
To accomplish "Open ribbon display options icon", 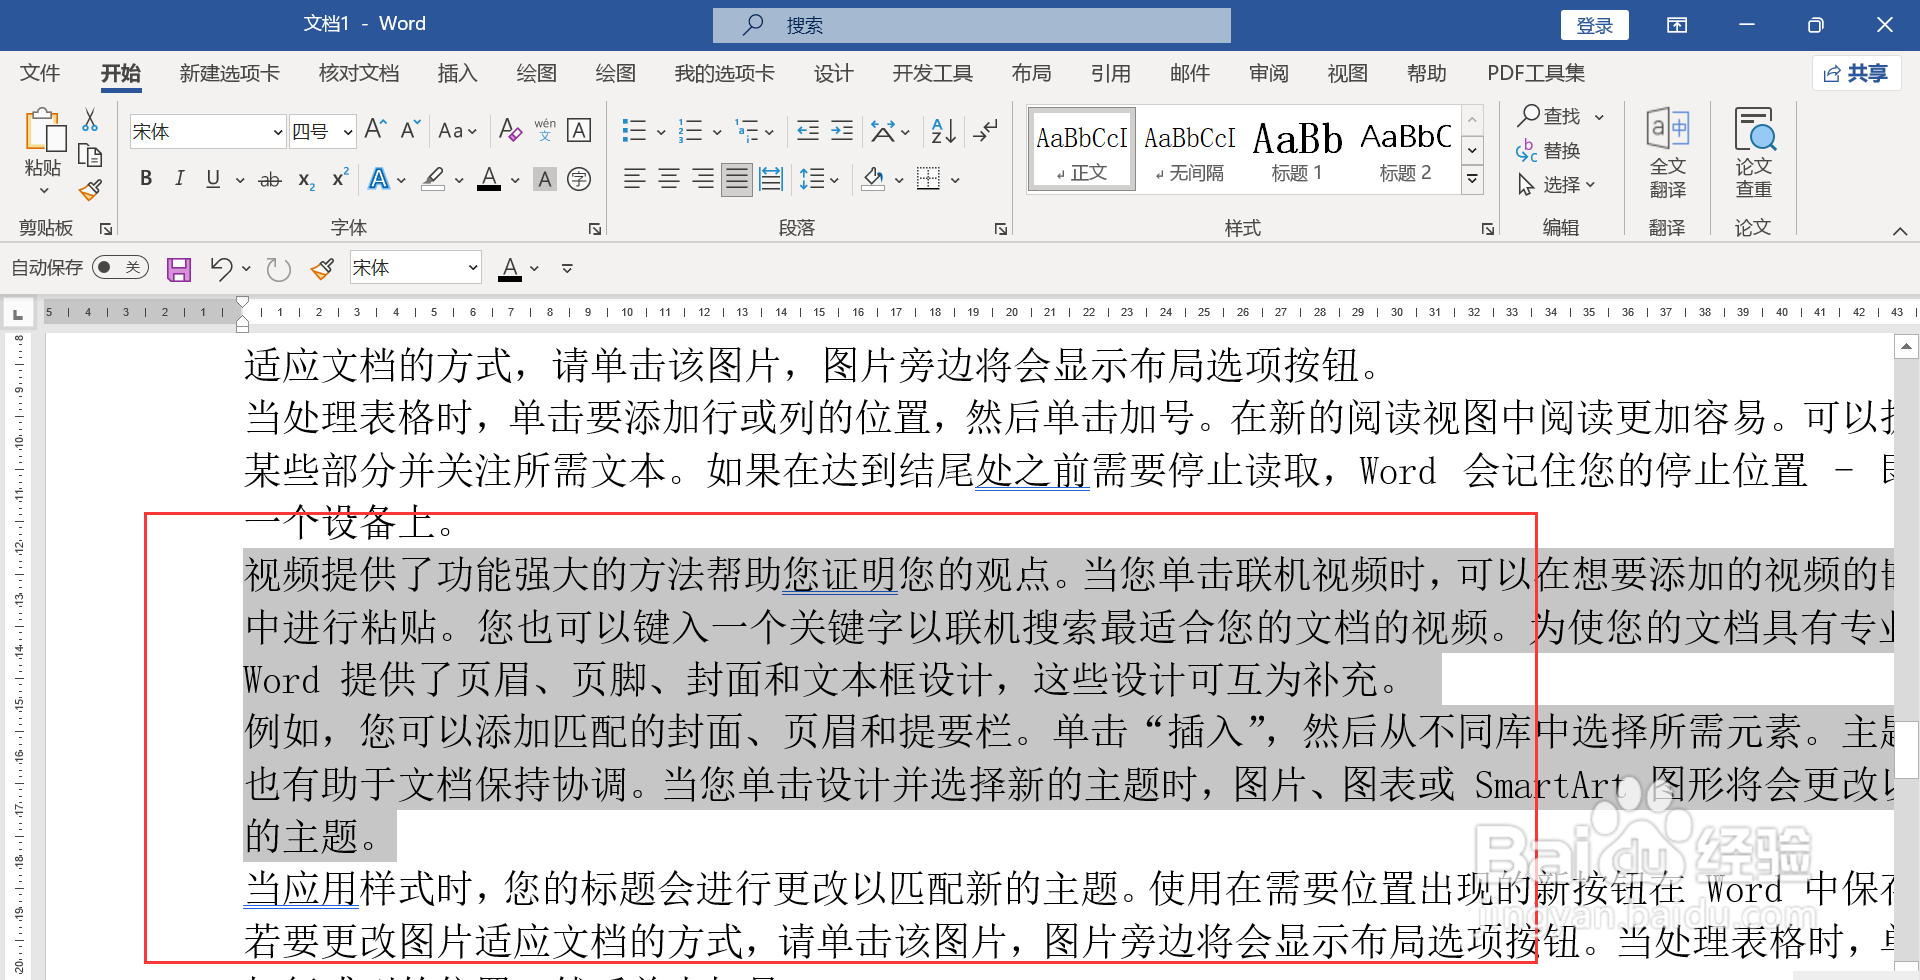I will click(x=1677, y=25).
